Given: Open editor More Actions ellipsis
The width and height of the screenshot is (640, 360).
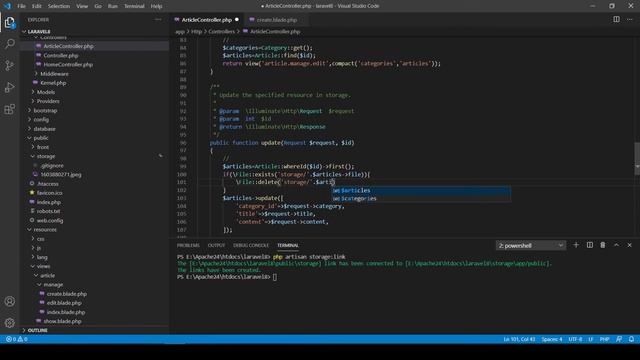Looking at the screenshot, I should (x=630, y=19).
